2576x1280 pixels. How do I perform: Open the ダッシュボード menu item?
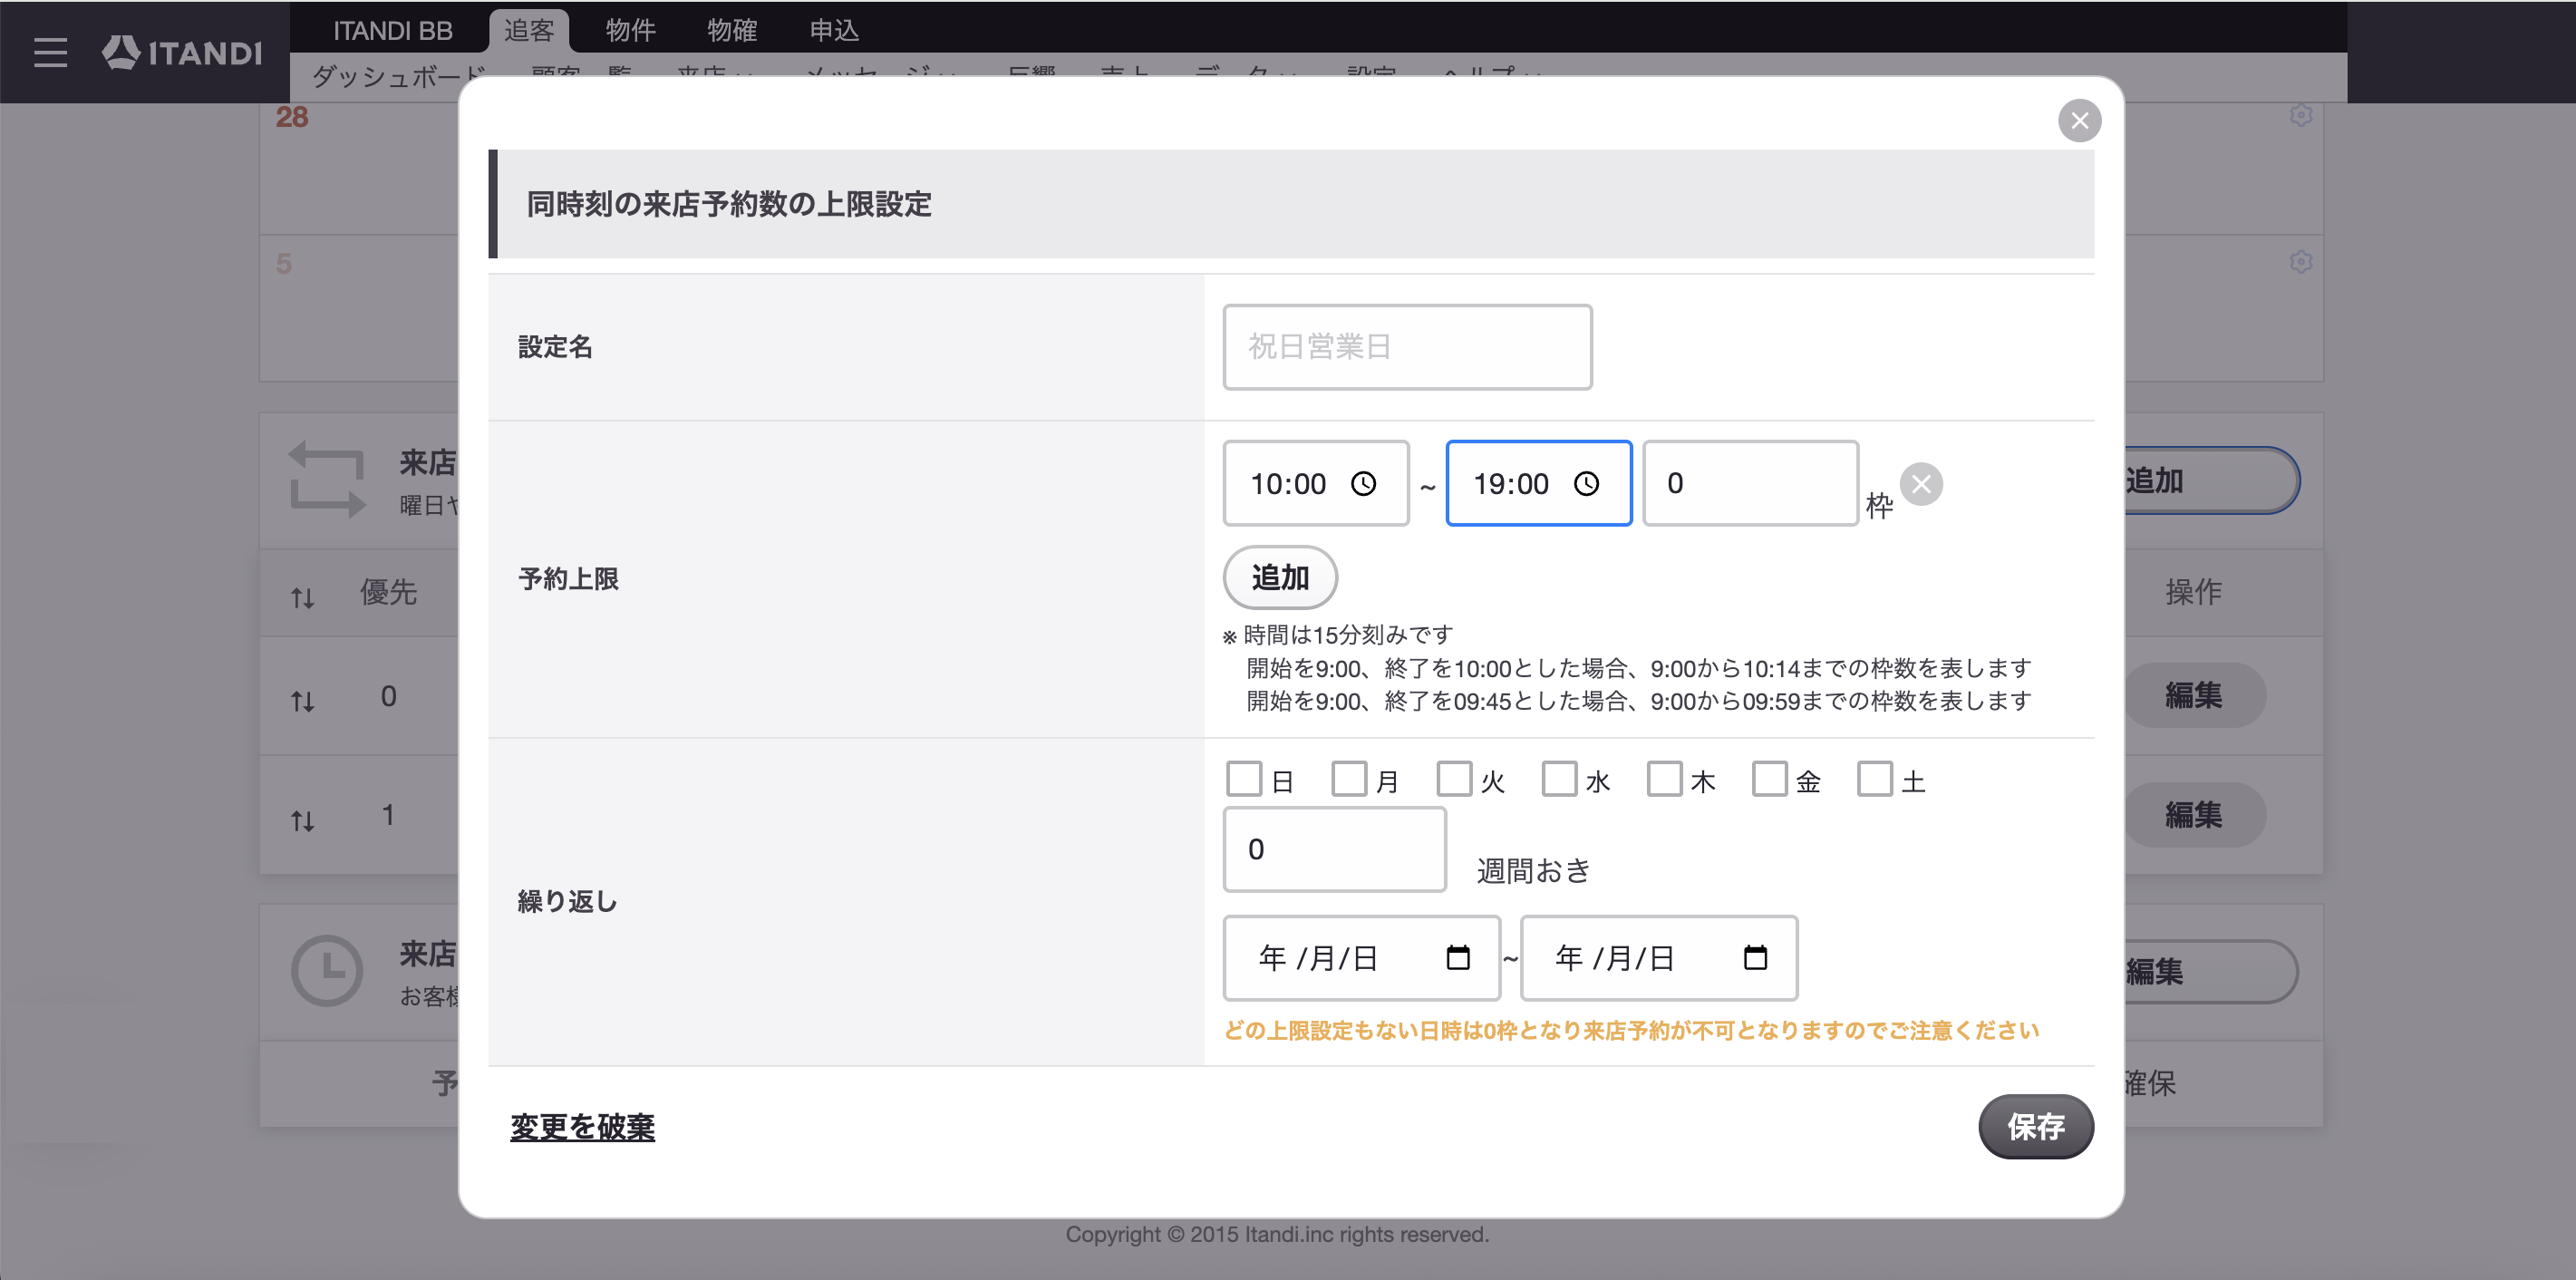pyautogui.click(x=398, y=75)
